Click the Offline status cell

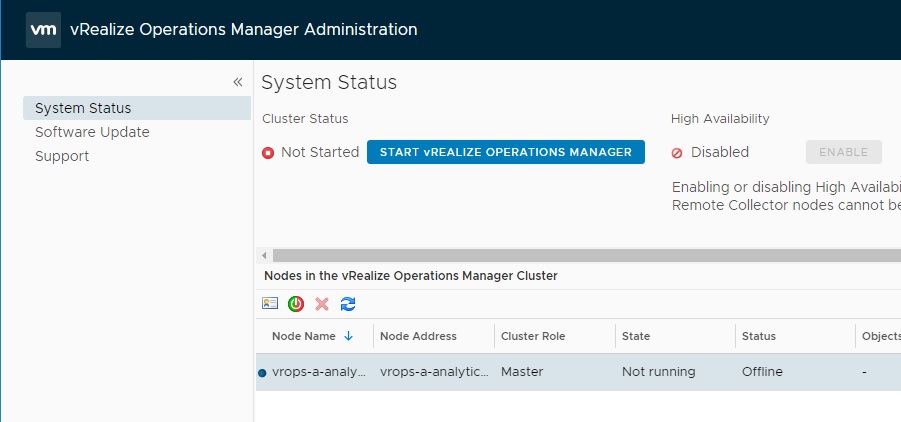pyautogui.click(x=763, y=372)
